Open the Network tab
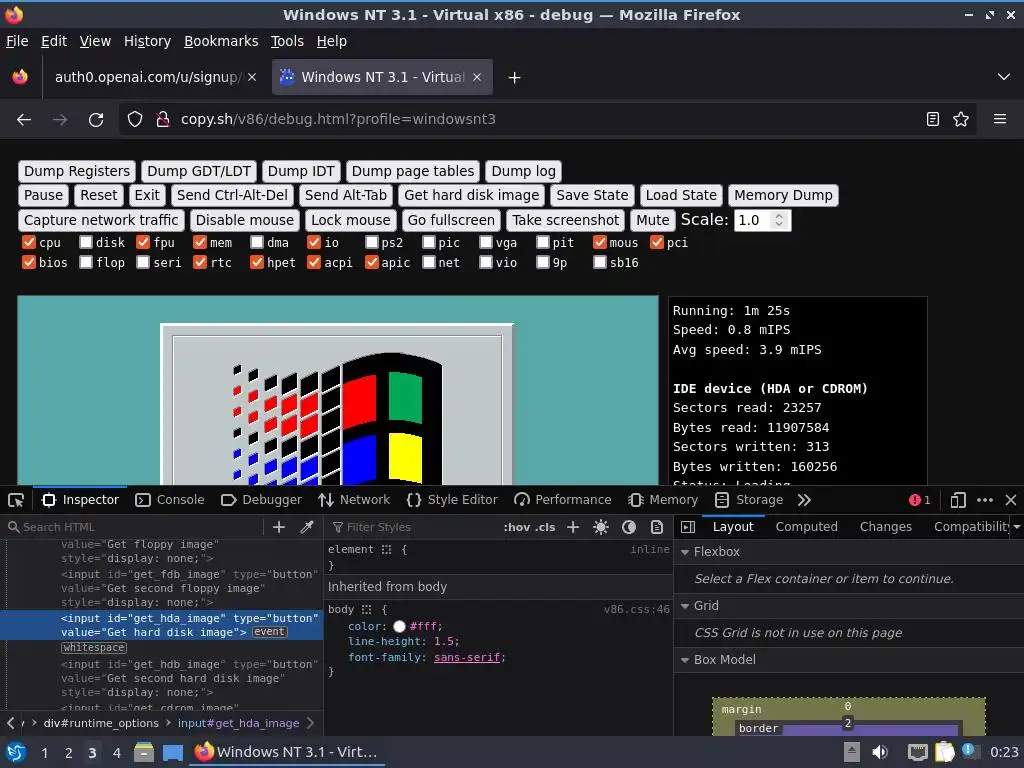 click(354, 500)
